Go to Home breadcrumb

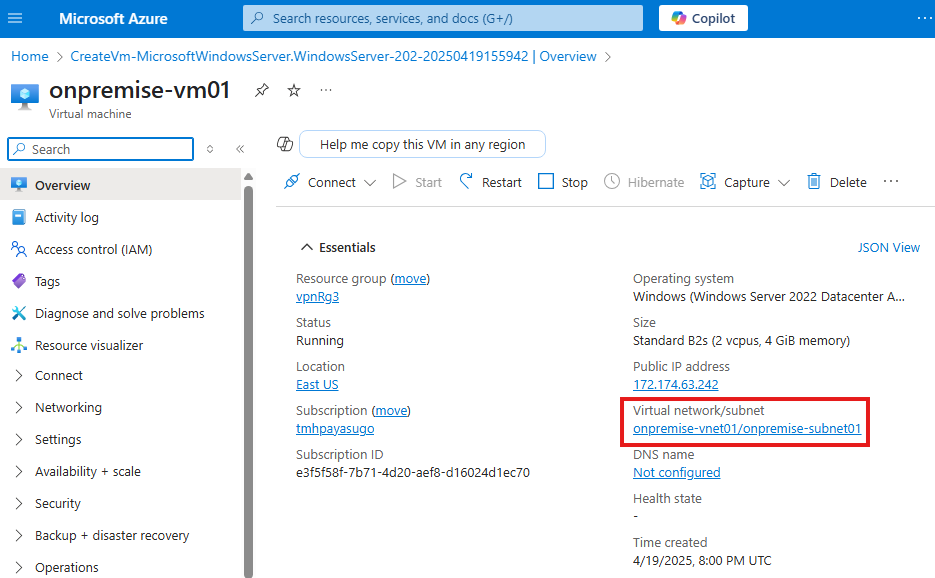pos(30,56)
